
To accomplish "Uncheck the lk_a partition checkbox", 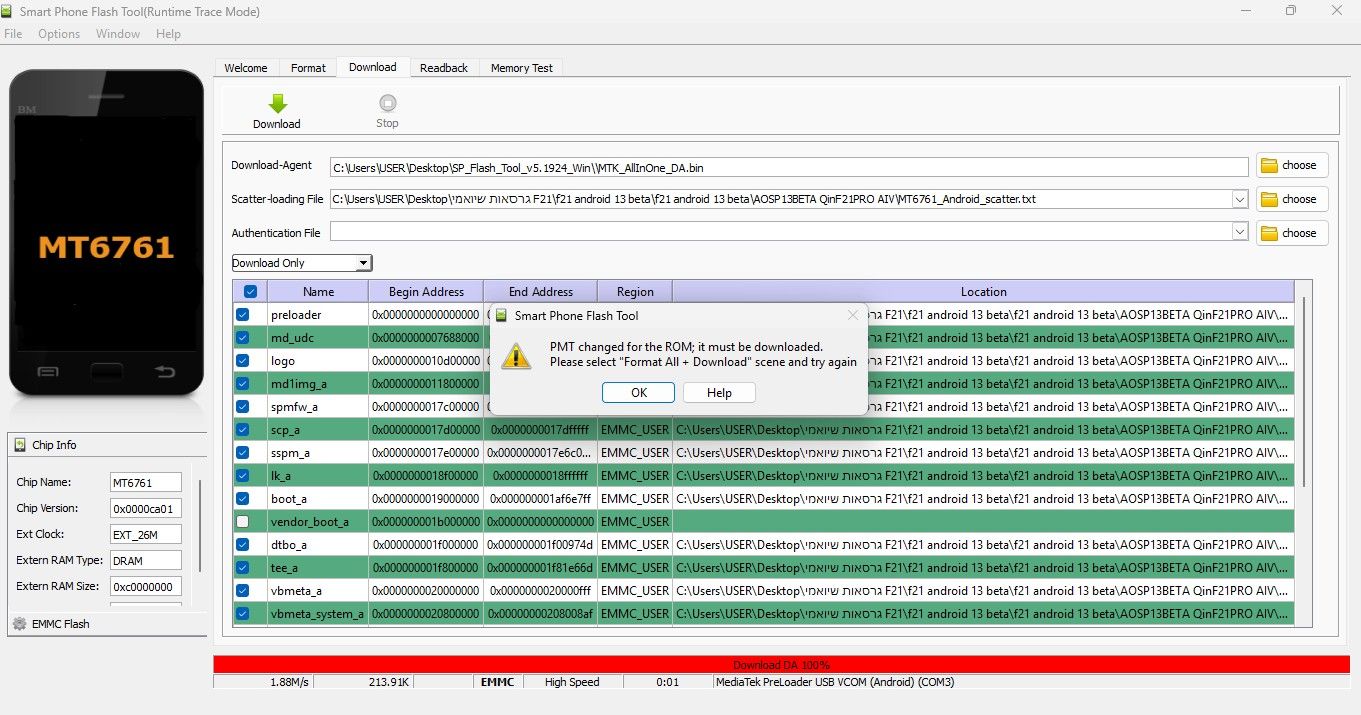I will click(x=242, y=475).
